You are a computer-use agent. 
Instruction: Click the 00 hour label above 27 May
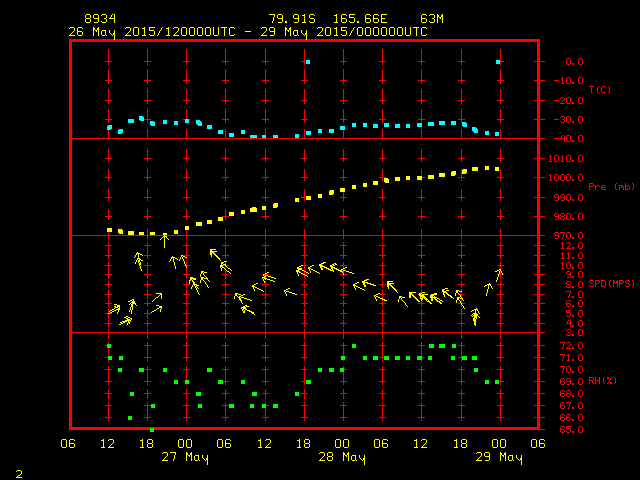pyautogui.click(x=185, y=444)
